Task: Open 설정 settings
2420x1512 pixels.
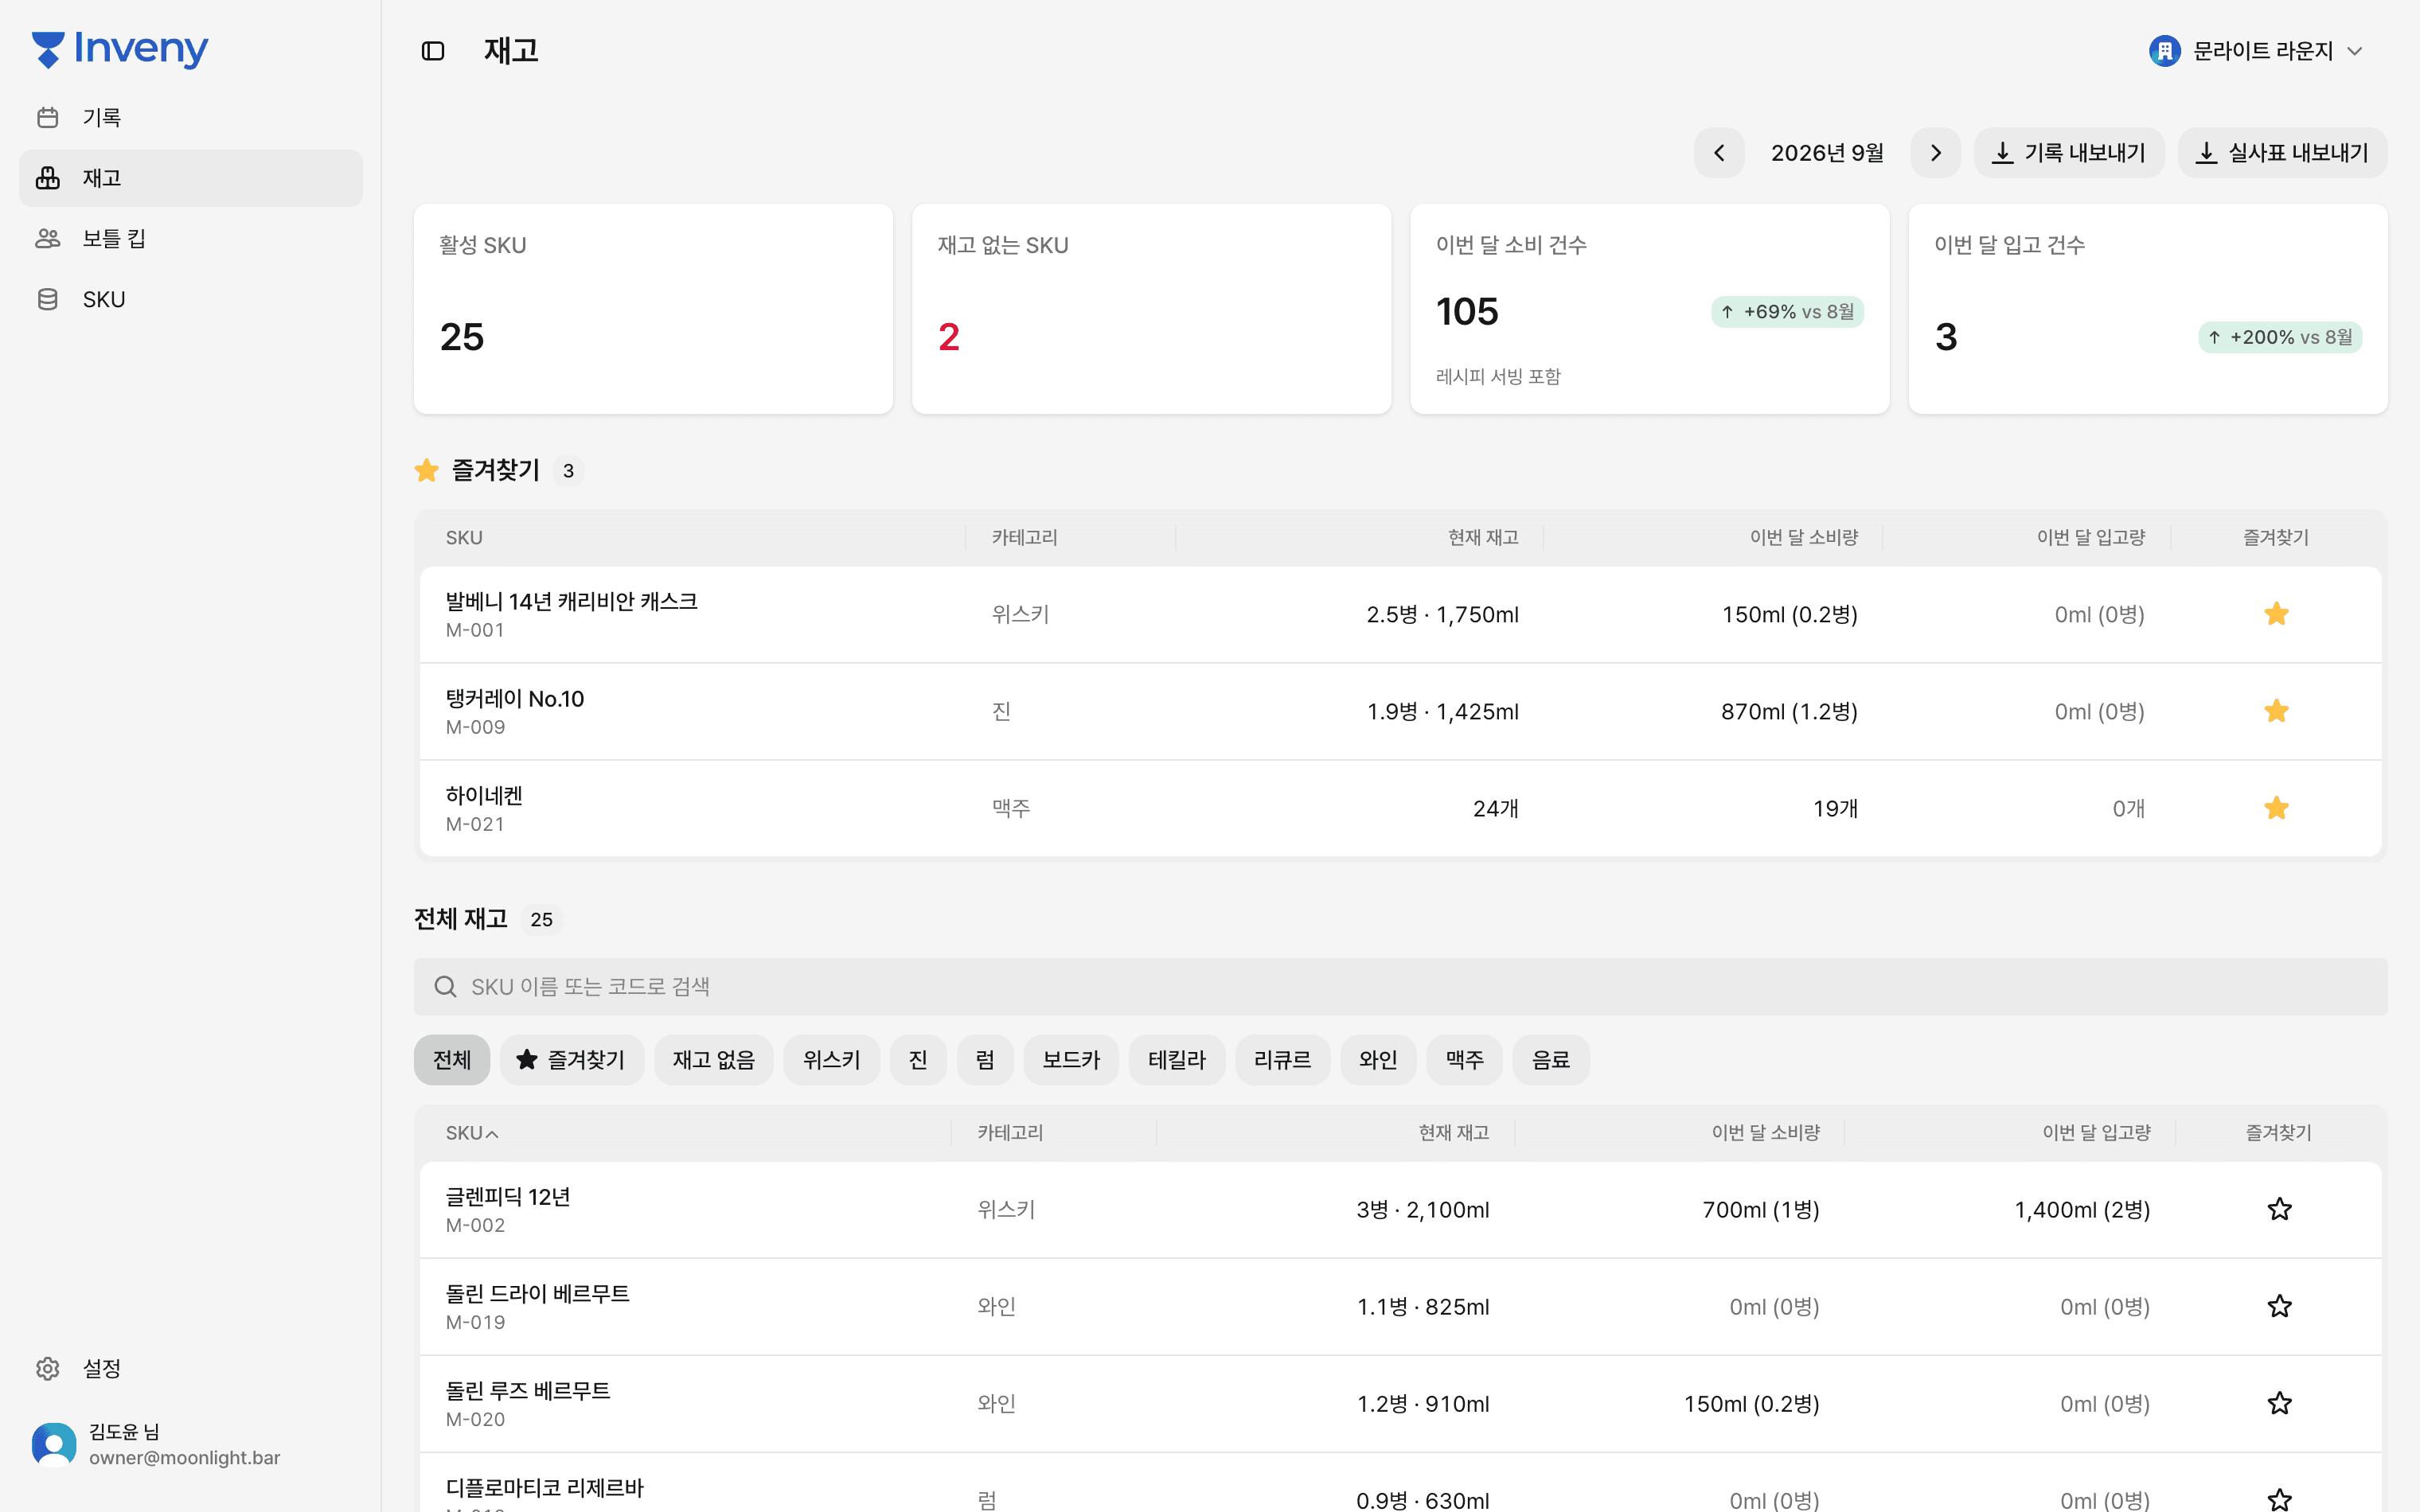Action: 191,1368
